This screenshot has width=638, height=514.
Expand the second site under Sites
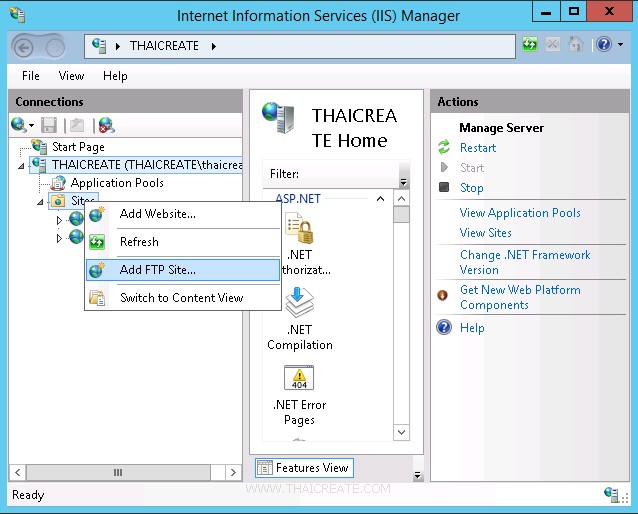pos(59,238)
